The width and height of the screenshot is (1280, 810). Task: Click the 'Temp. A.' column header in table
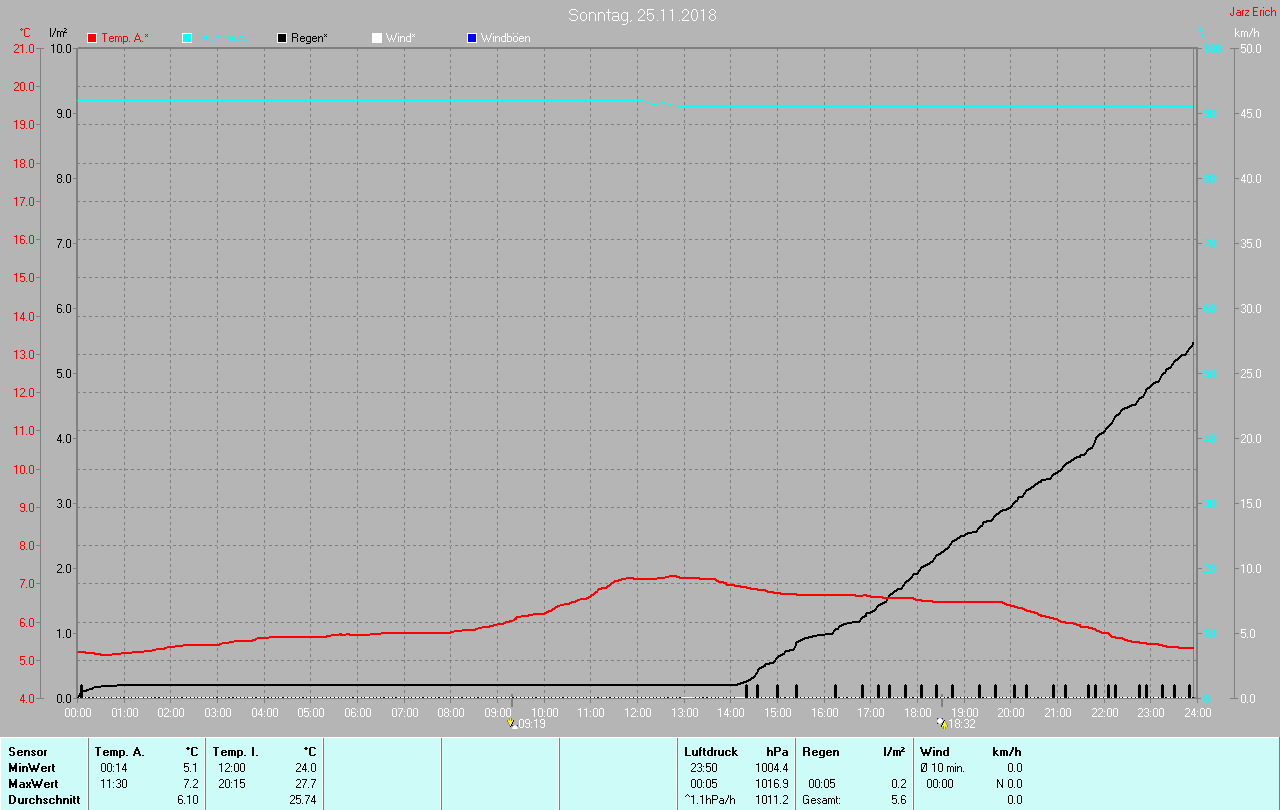click(119, 751)
